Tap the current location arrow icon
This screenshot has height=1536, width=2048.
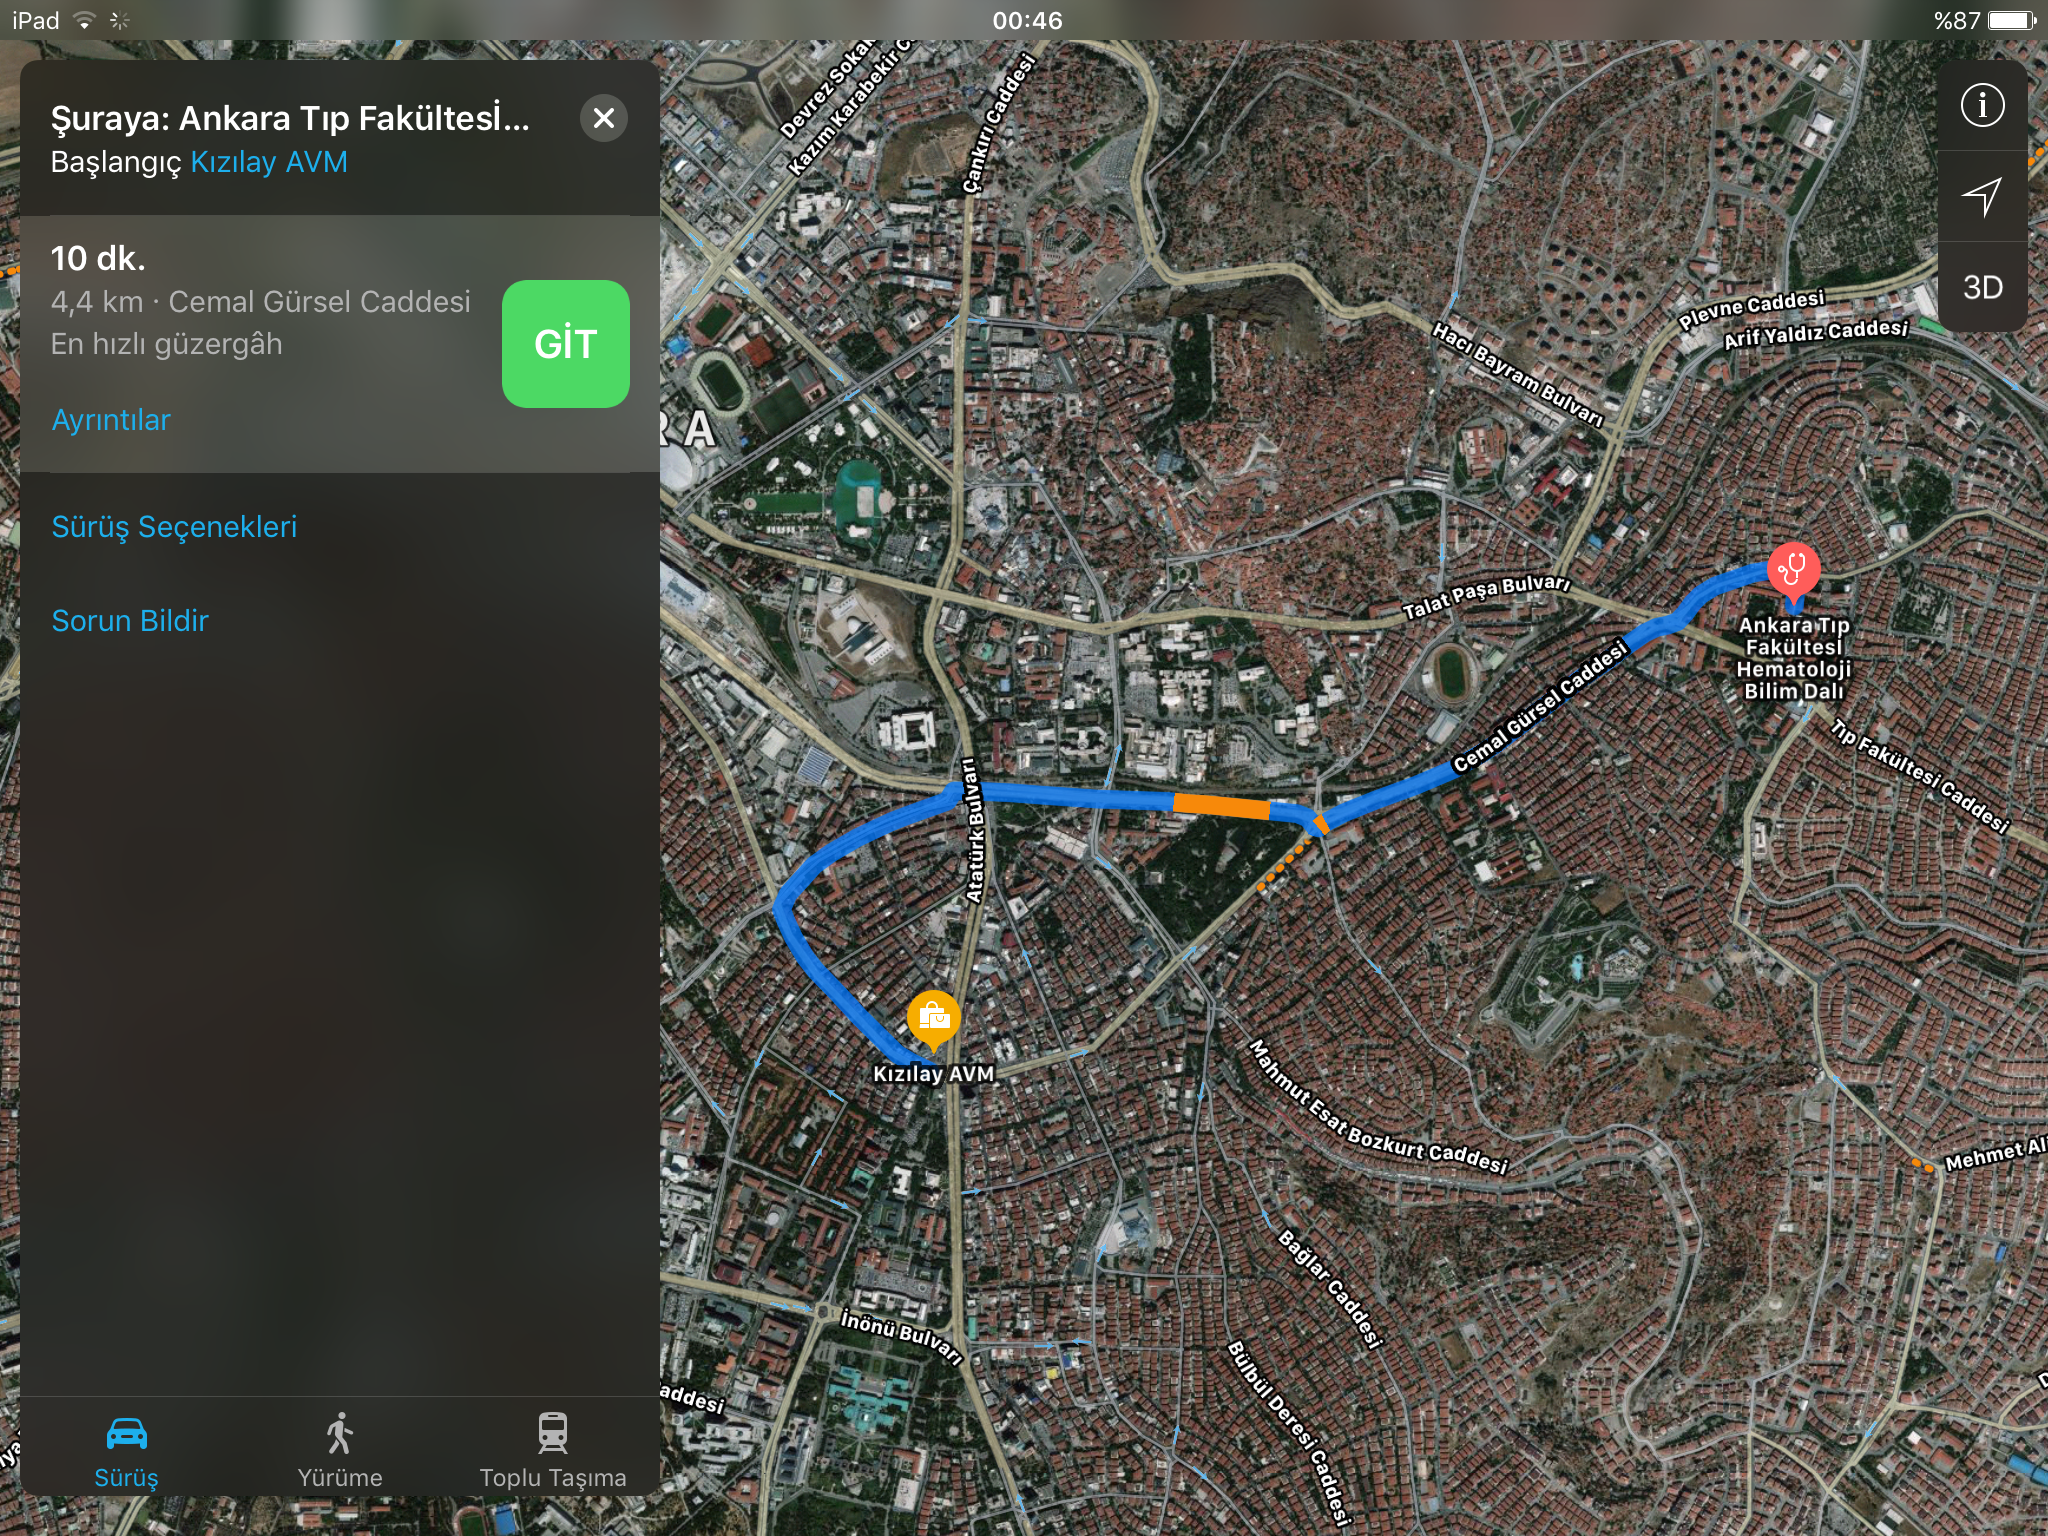[1982, 196]
